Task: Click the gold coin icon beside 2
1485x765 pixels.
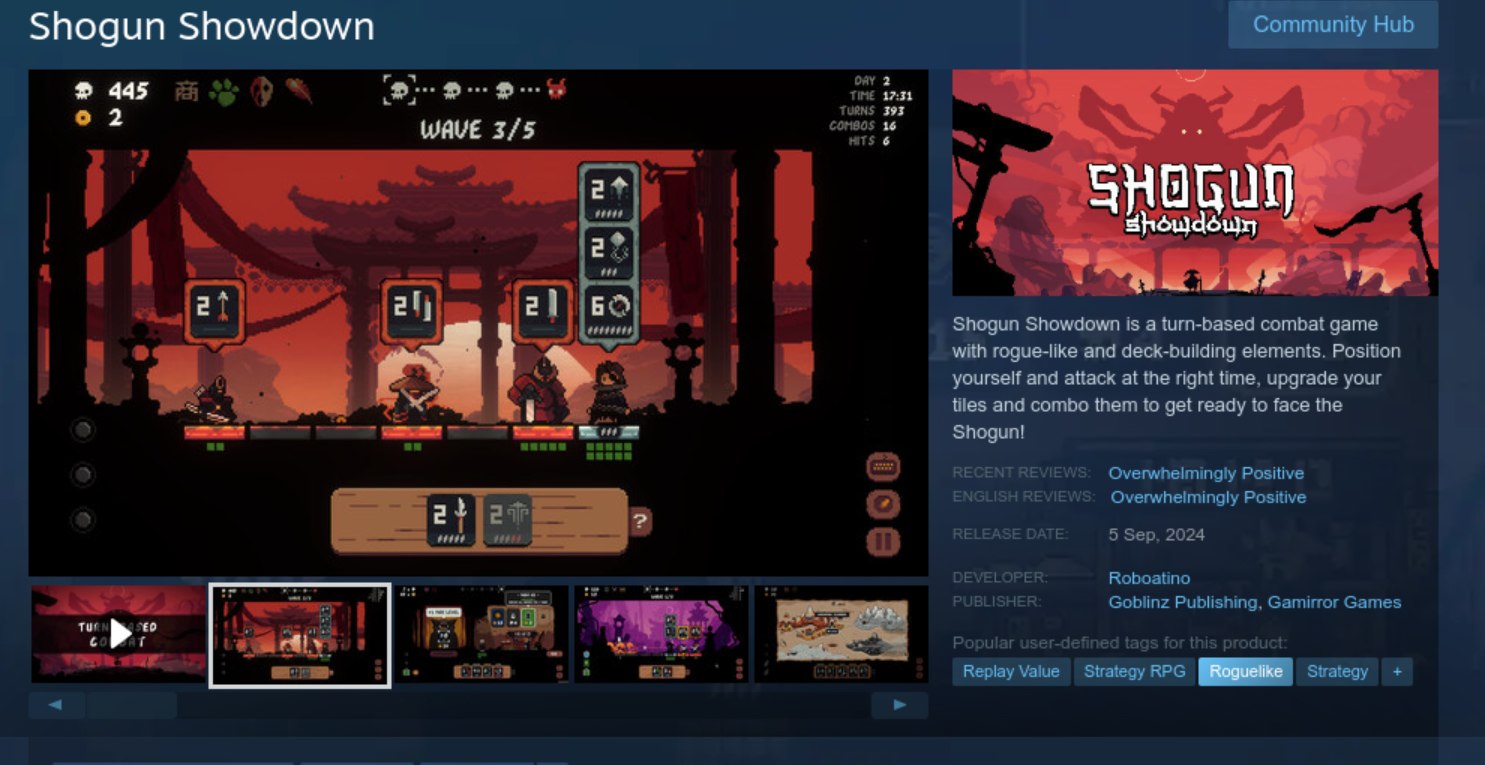Action: click(84, 118)
